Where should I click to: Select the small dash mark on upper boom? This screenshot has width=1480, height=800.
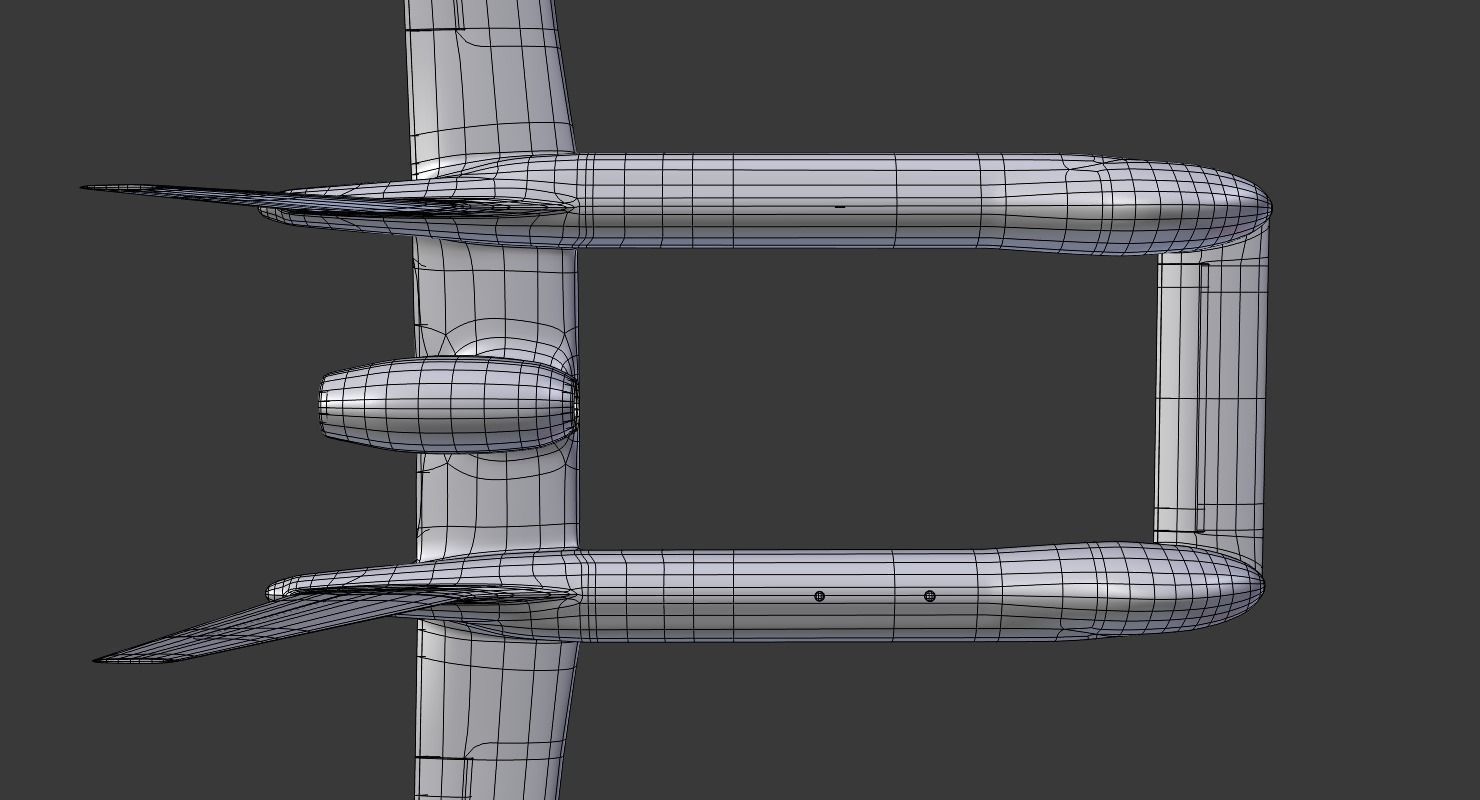[x=840, y=207]
